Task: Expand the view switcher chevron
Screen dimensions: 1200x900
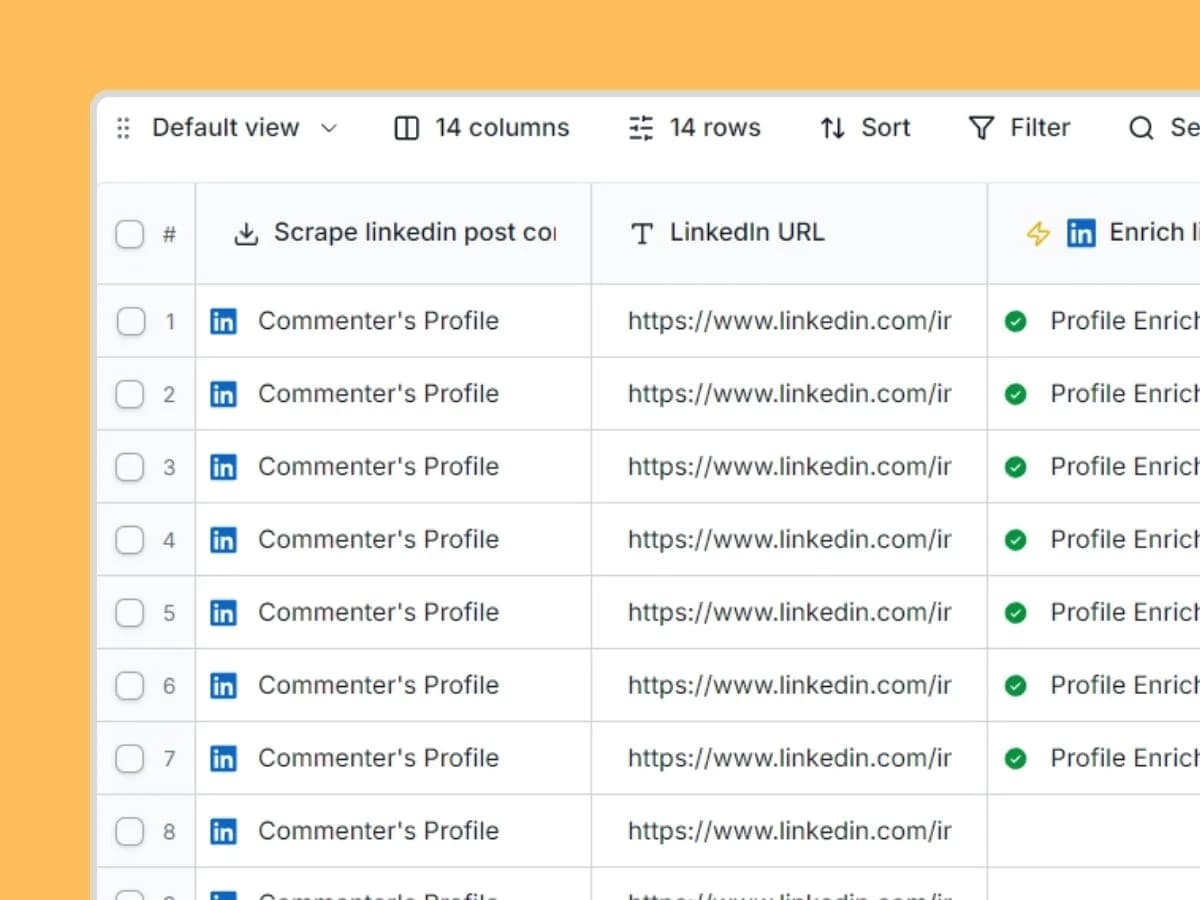Action: (x=330, y=128)
